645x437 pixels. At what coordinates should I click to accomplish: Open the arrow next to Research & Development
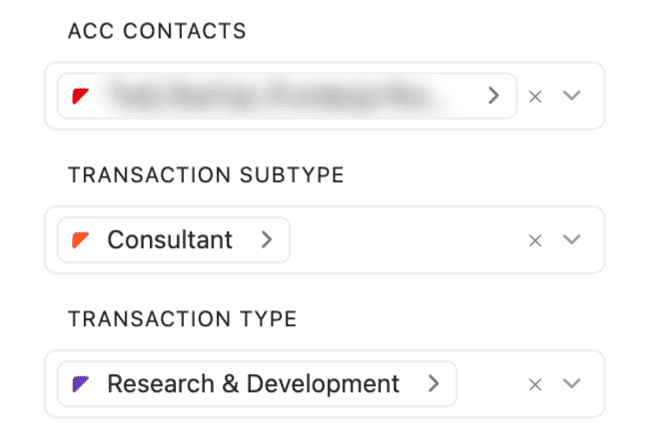(433, 383)
